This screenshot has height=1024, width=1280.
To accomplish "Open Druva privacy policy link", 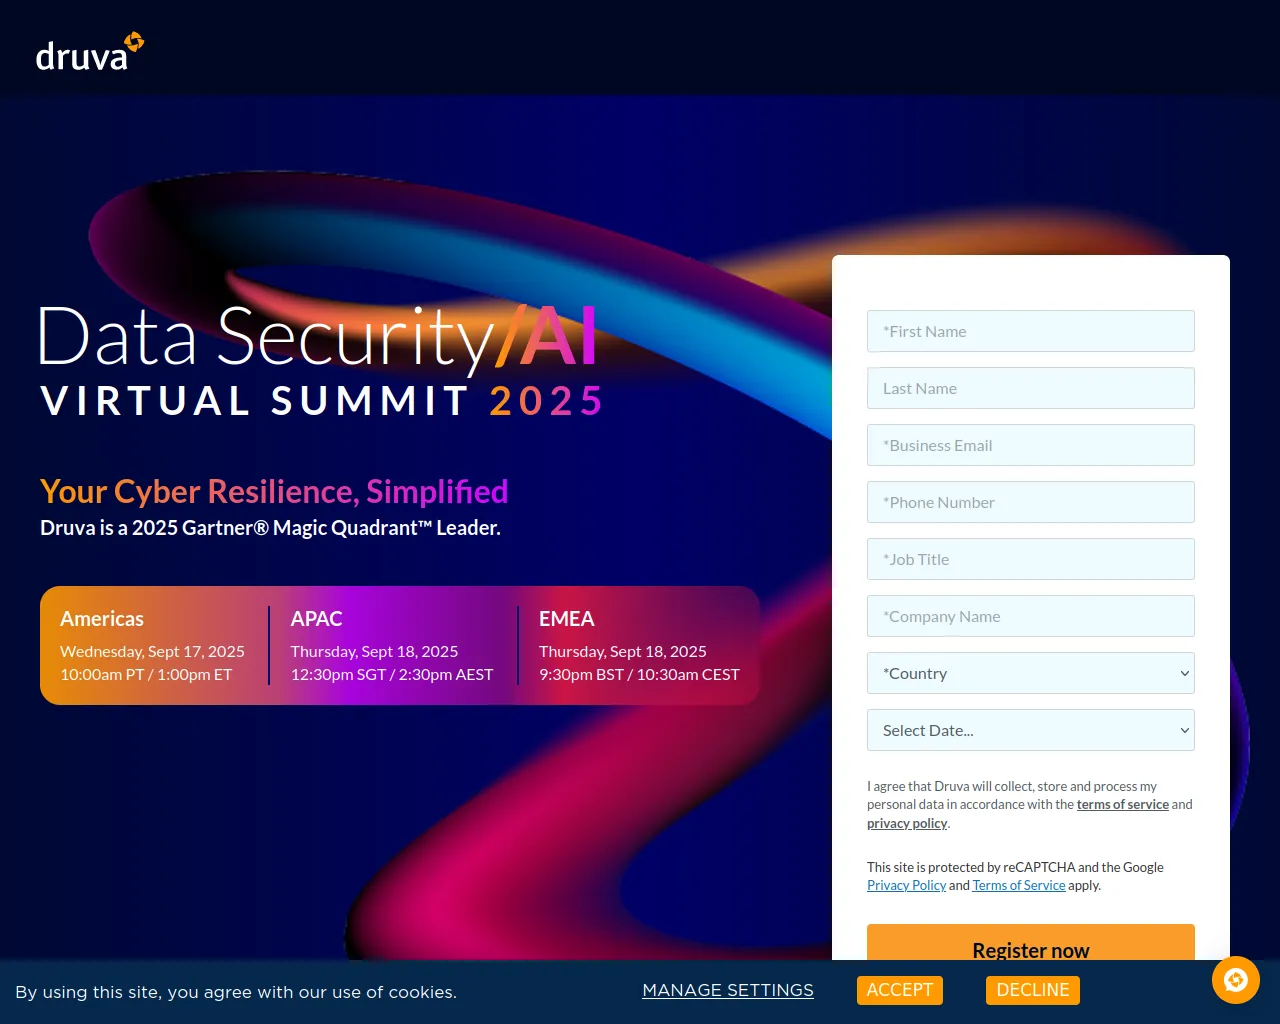I will (907, 824).
